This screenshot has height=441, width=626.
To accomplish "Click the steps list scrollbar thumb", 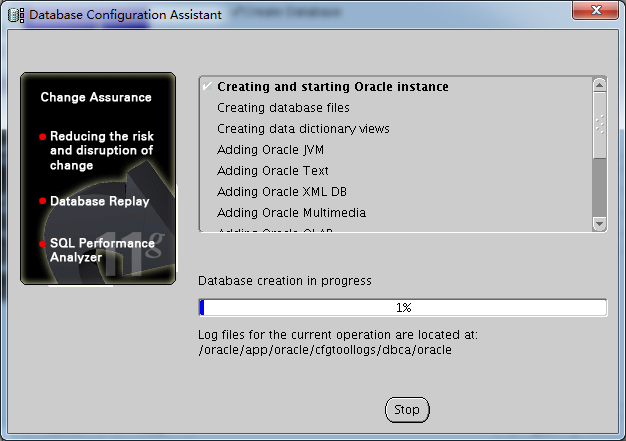I will pyautogui.click(x=599, y=125).
